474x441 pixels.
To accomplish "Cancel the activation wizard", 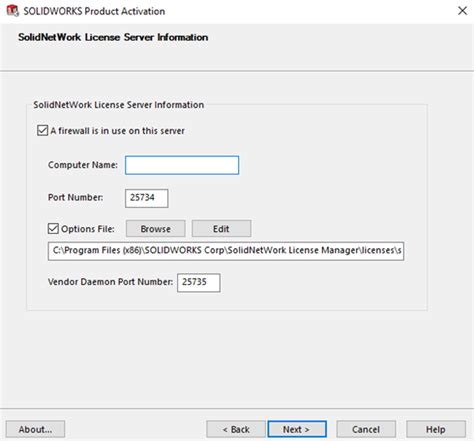I will (366, 429).
